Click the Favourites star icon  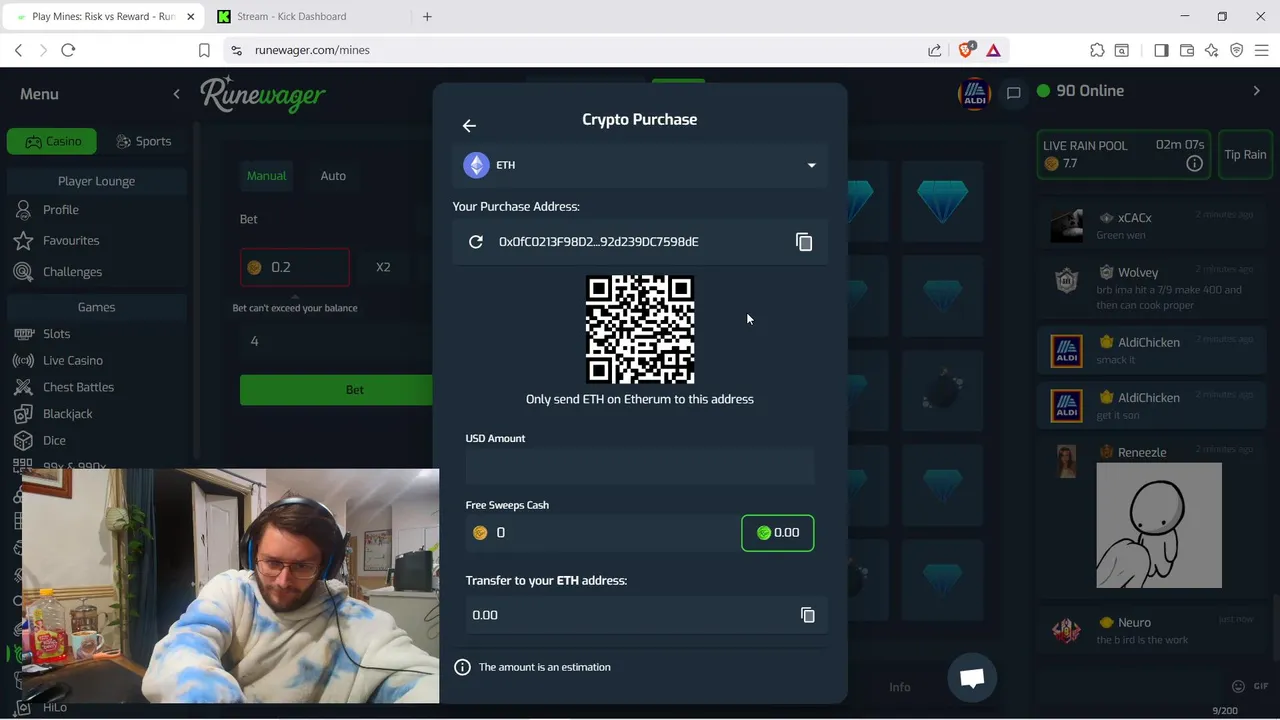pos(23,241)
